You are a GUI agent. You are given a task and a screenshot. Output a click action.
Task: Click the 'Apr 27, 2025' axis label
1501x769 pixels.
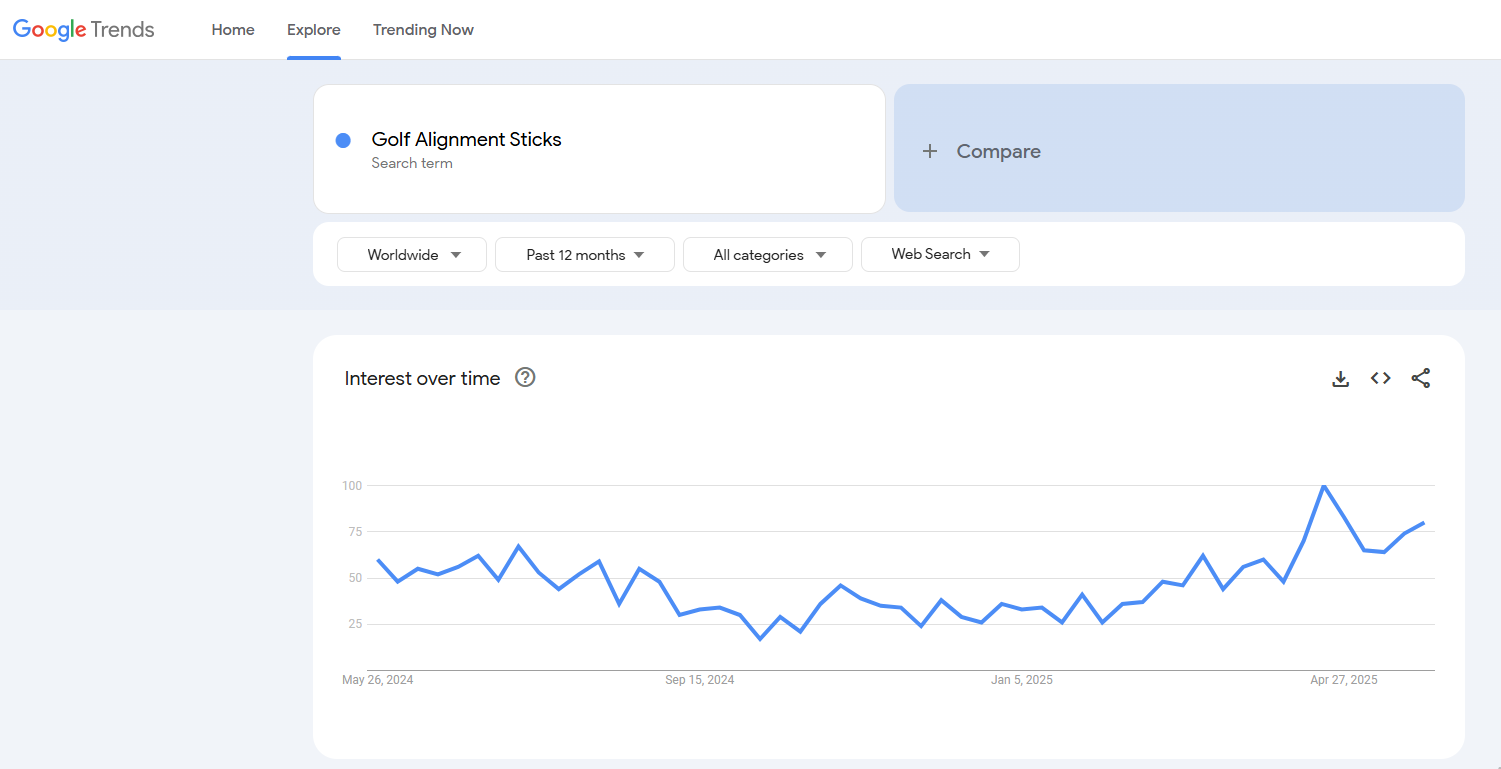(x=1344, y=680)
